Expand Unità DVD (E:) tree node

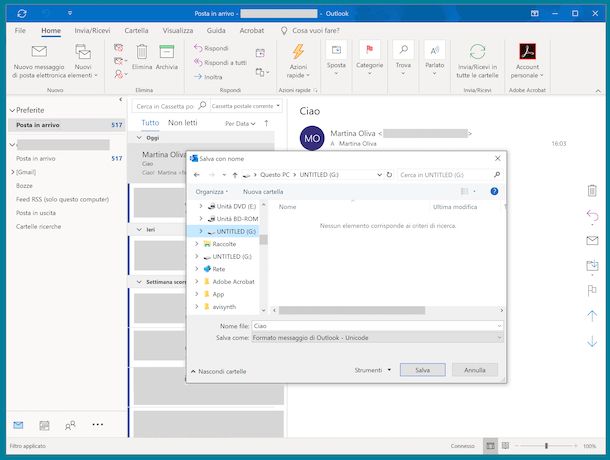[x=201, y=206]
